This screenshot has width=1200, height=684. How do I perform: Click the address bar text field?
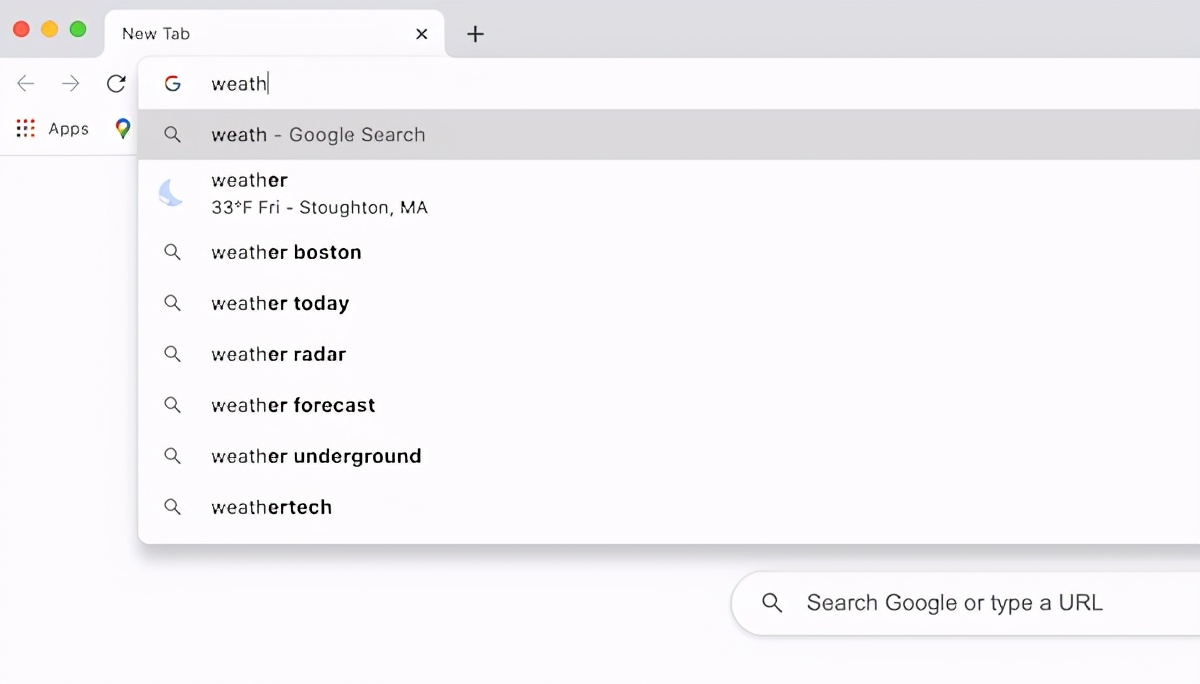600,84
